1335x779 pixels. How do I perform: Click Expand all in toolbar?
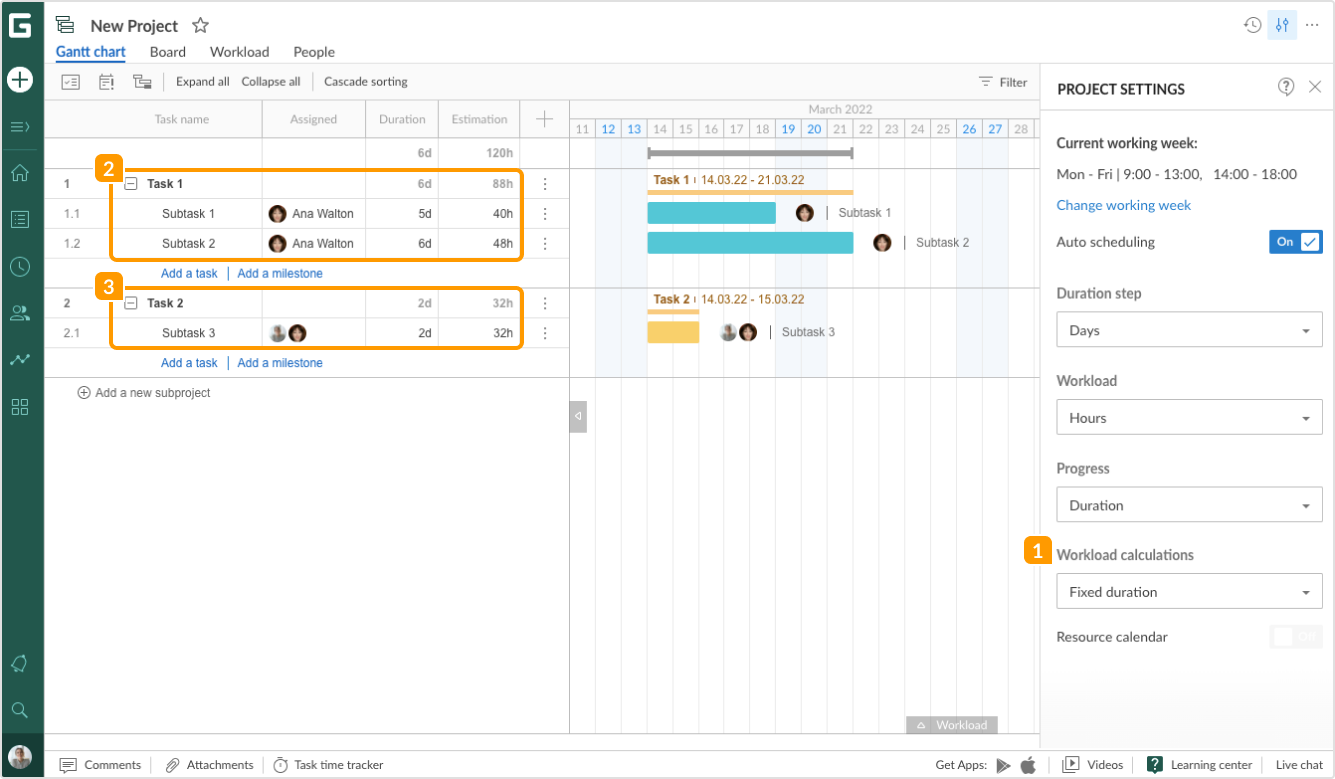click(x=202, y=82)
